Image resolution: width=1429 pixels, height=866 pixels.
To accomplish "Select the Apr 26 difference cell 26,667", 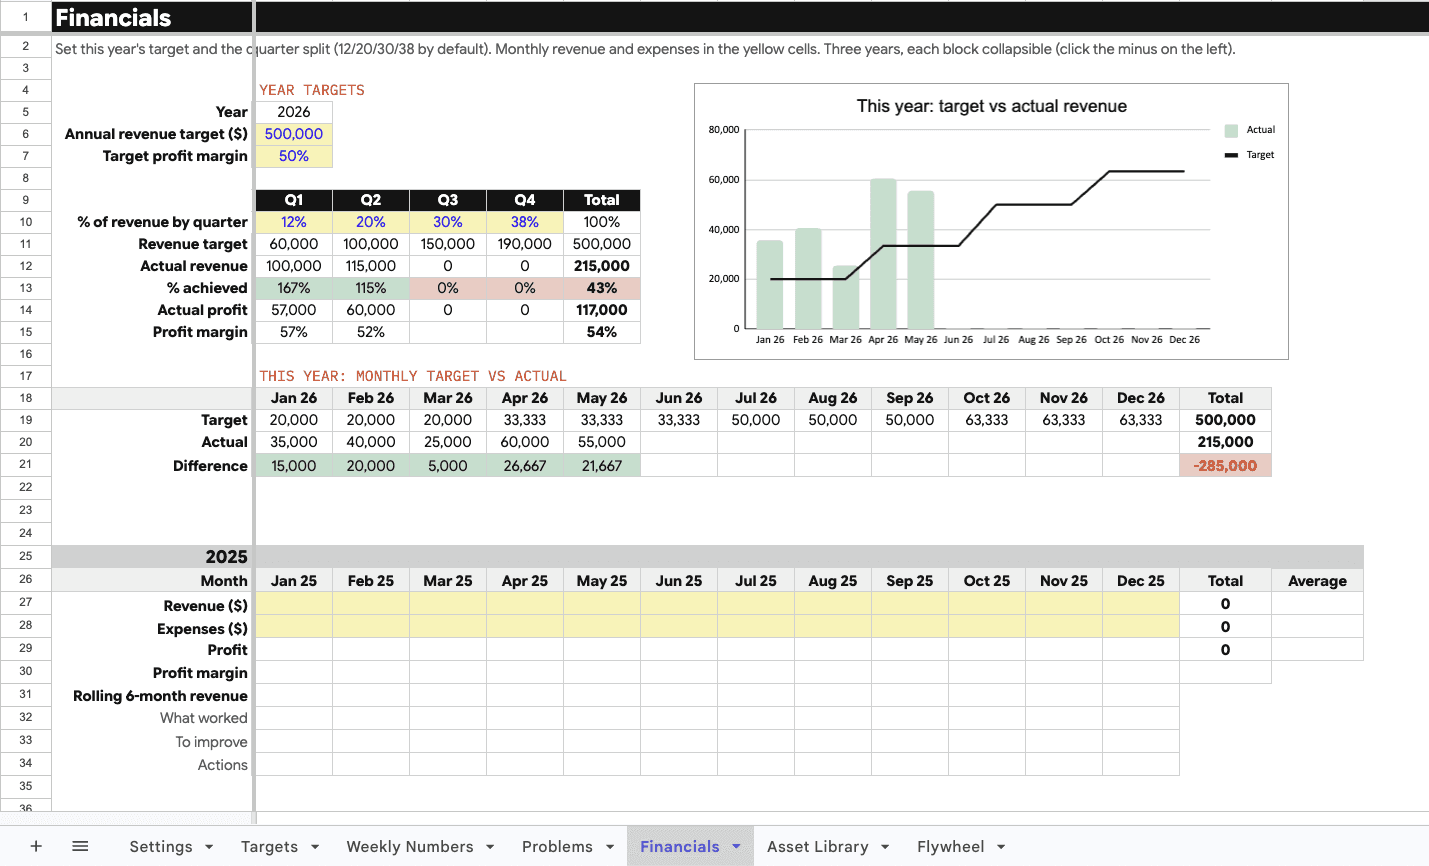I will click(525, 465).
